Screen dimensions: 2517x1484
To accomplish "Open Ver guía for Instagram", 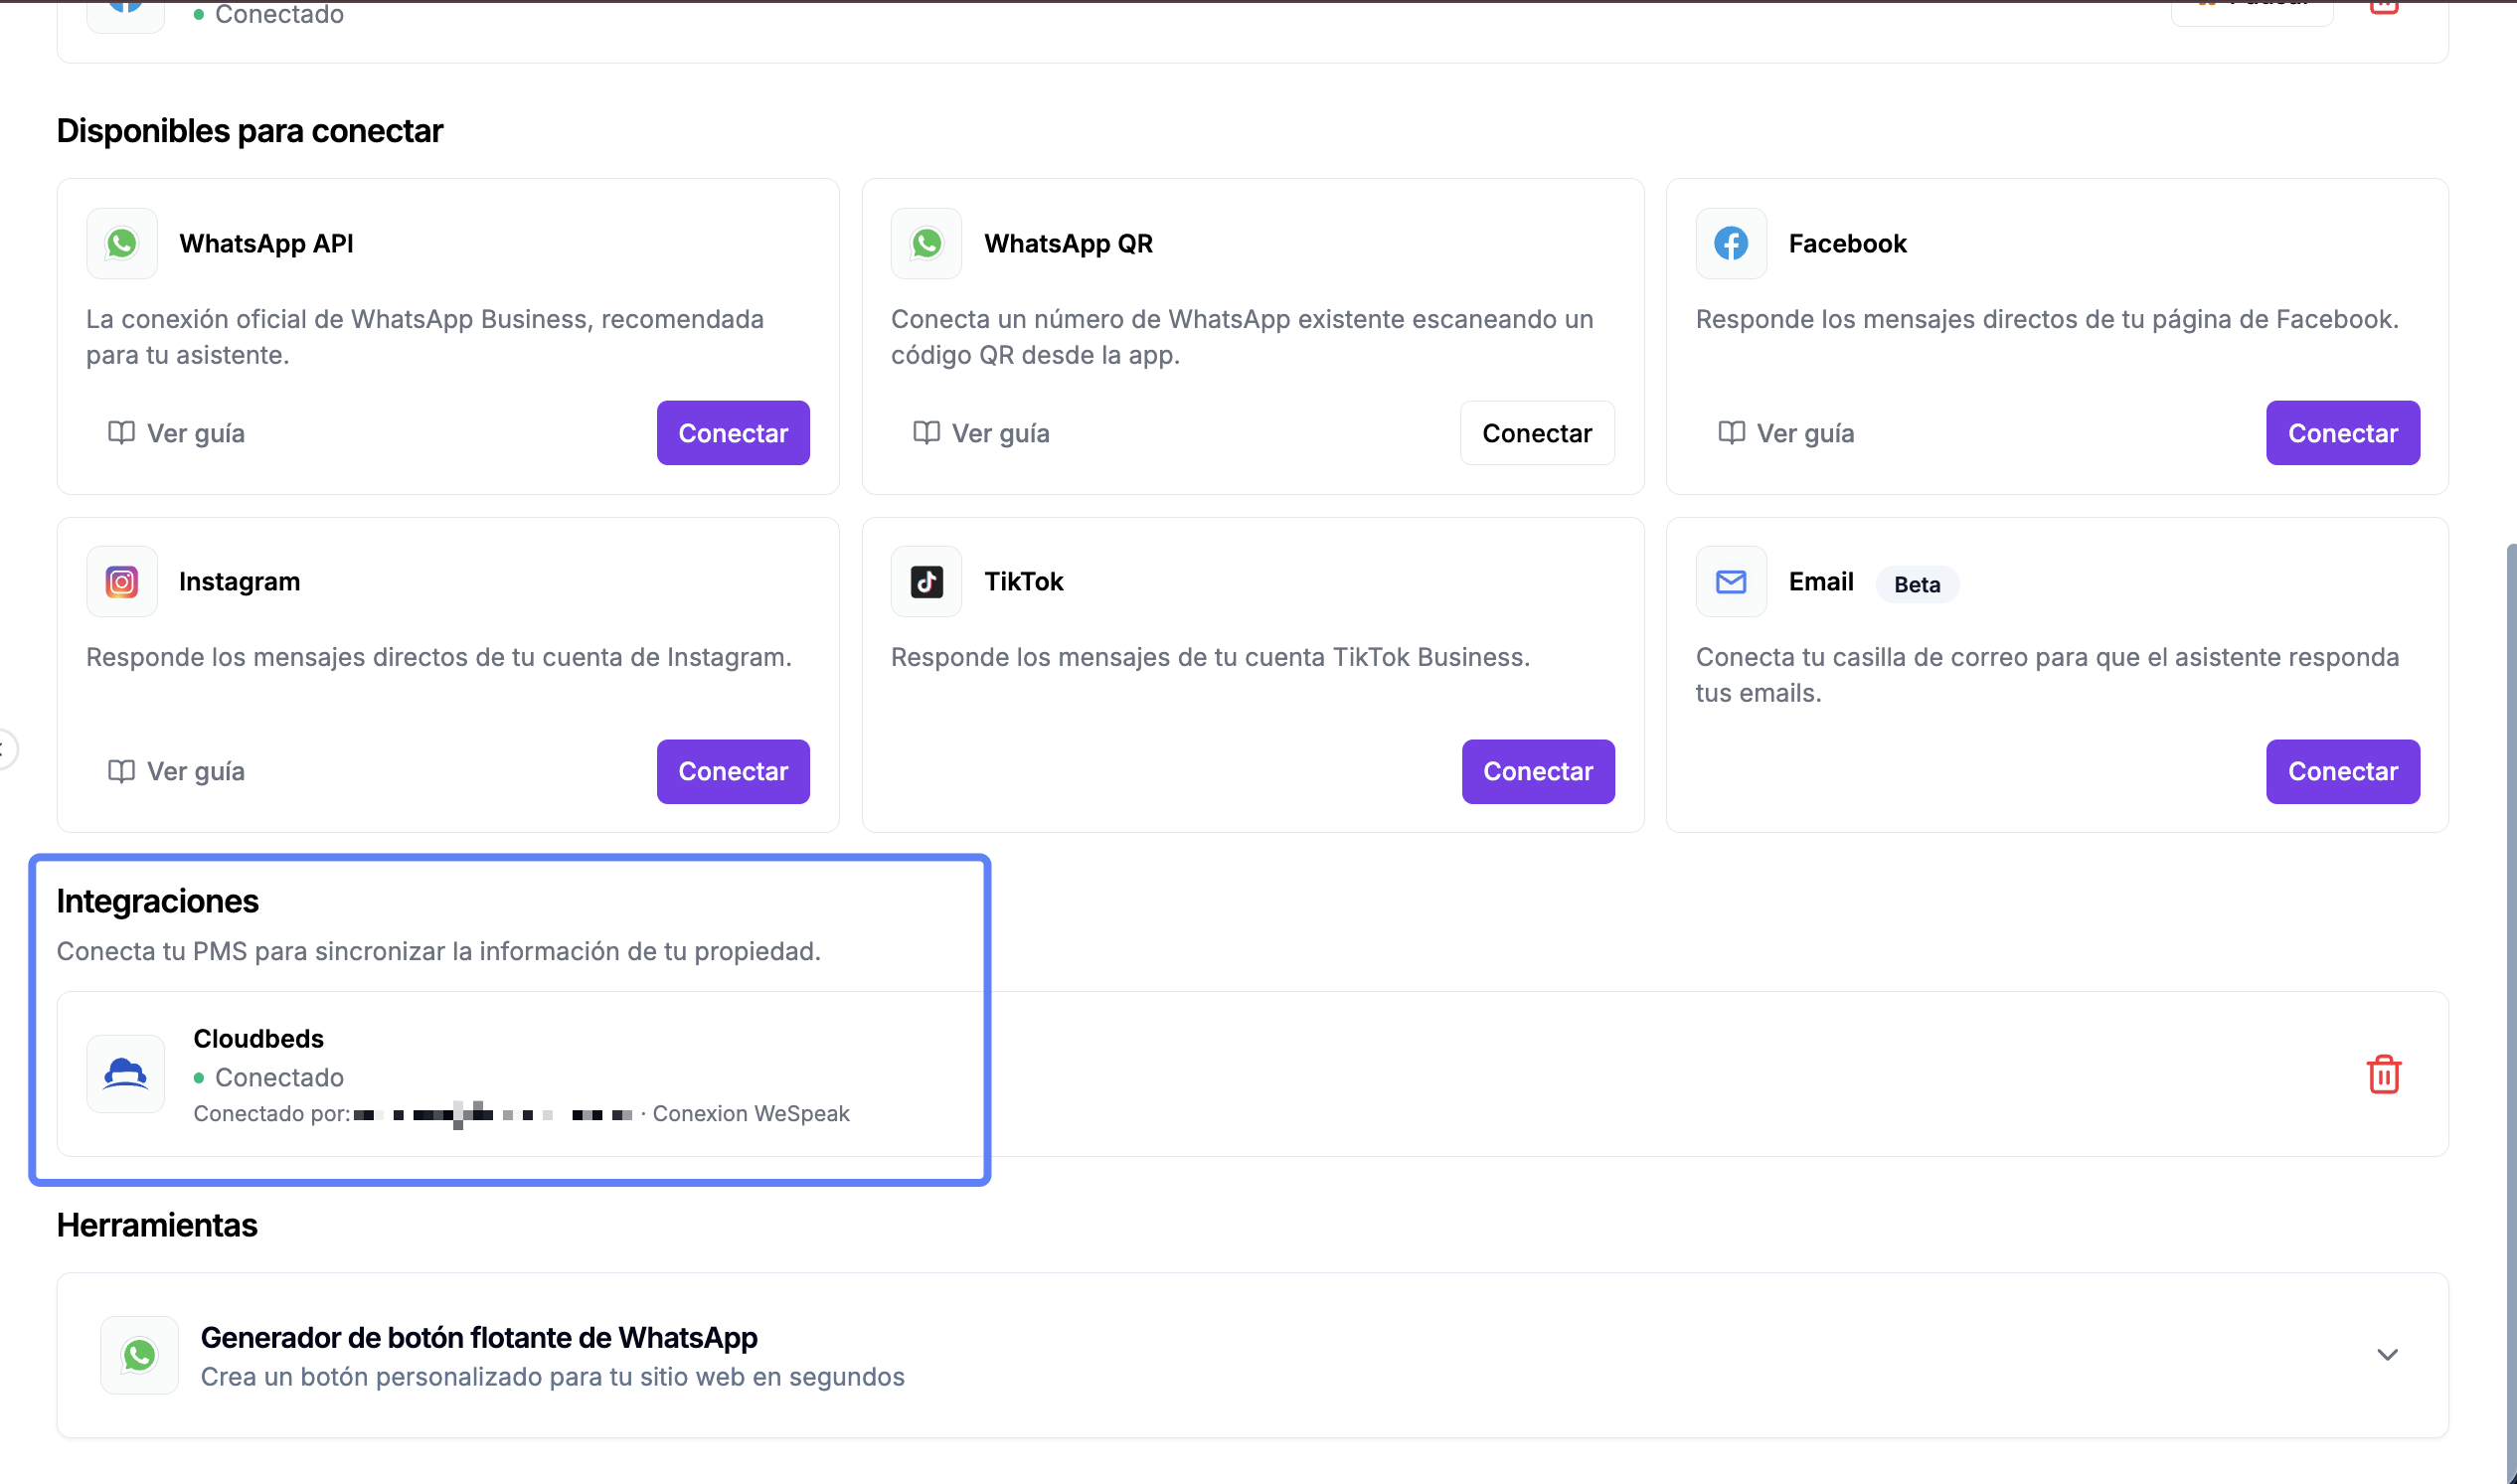I will [176, 771].
